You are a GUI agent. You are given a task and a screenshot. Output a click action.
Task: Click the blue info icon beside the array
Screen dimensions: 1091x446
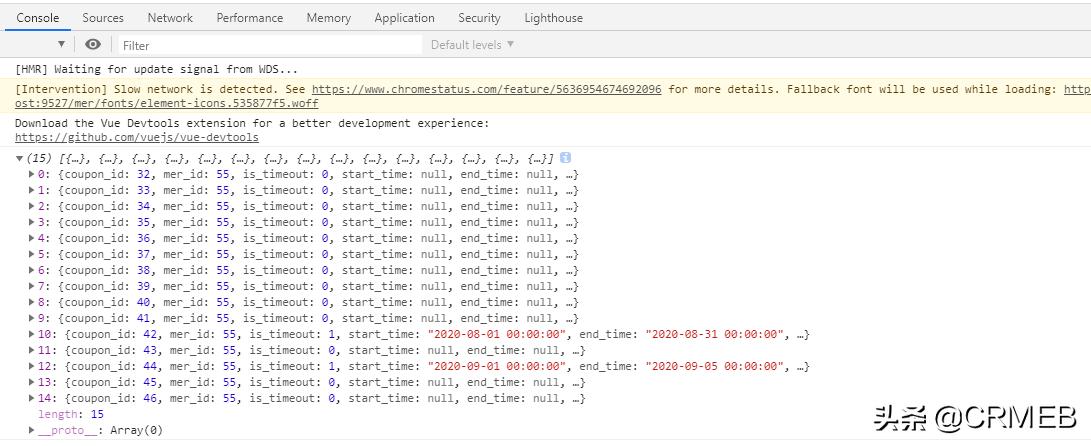(x=565, y=158)
